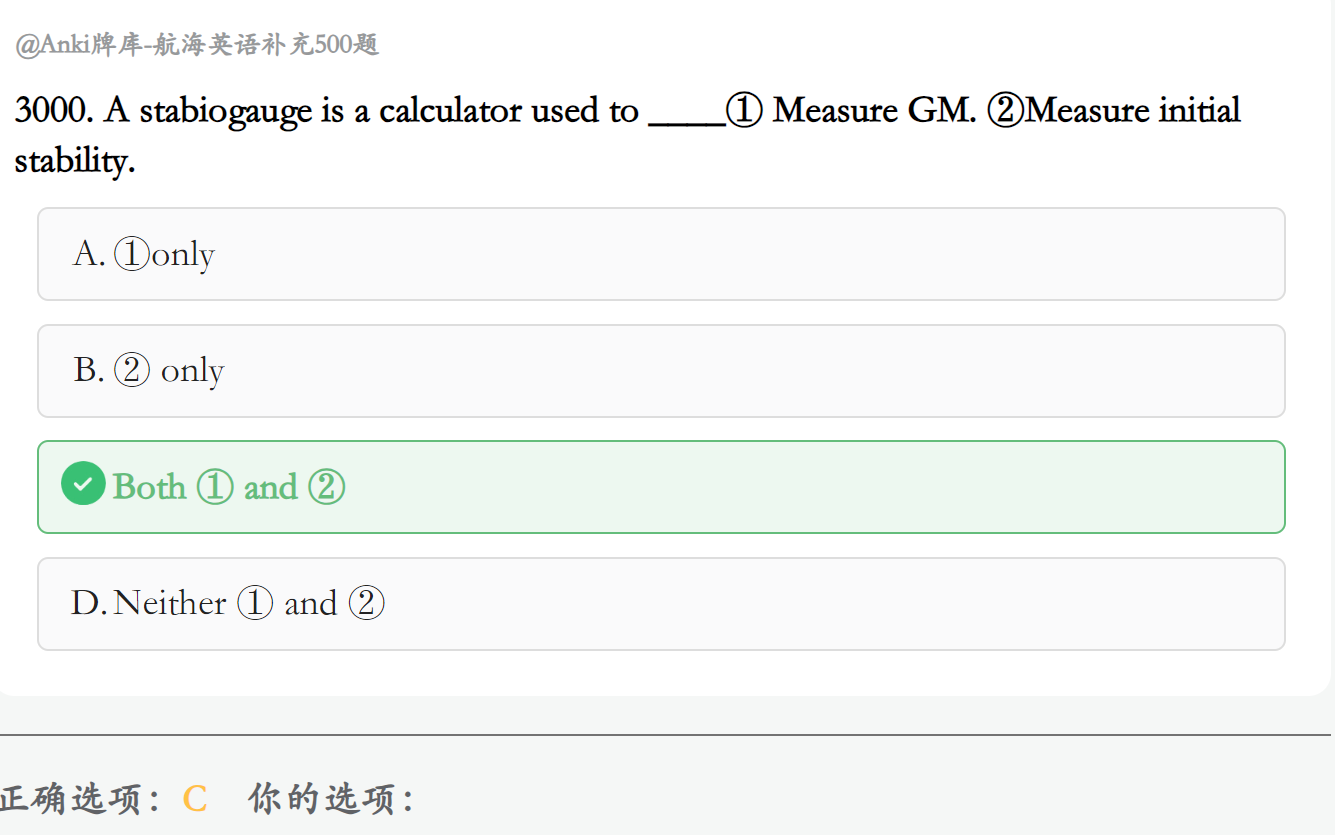Click the question number "3000."
The width and height of the screenshot is (1335, 835).
(55, 110)
